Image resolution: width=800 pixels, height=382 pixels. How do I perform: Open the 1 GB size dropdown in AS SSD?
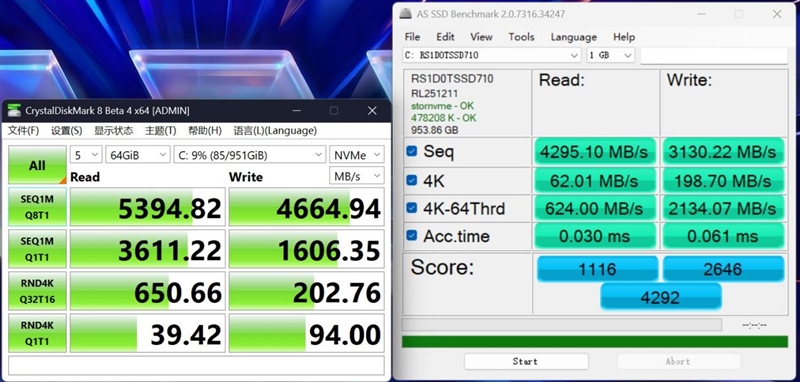coord(610,55)
